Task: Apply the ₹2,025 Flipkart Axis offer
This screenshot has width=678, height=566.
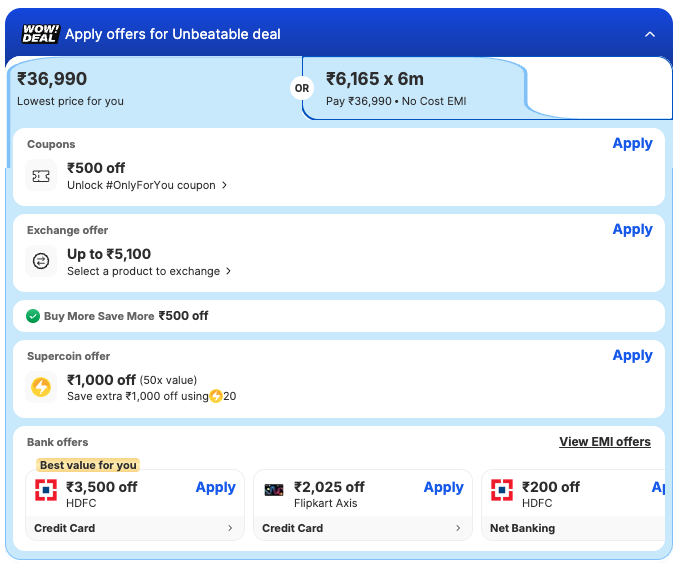Action: (443, 487)
